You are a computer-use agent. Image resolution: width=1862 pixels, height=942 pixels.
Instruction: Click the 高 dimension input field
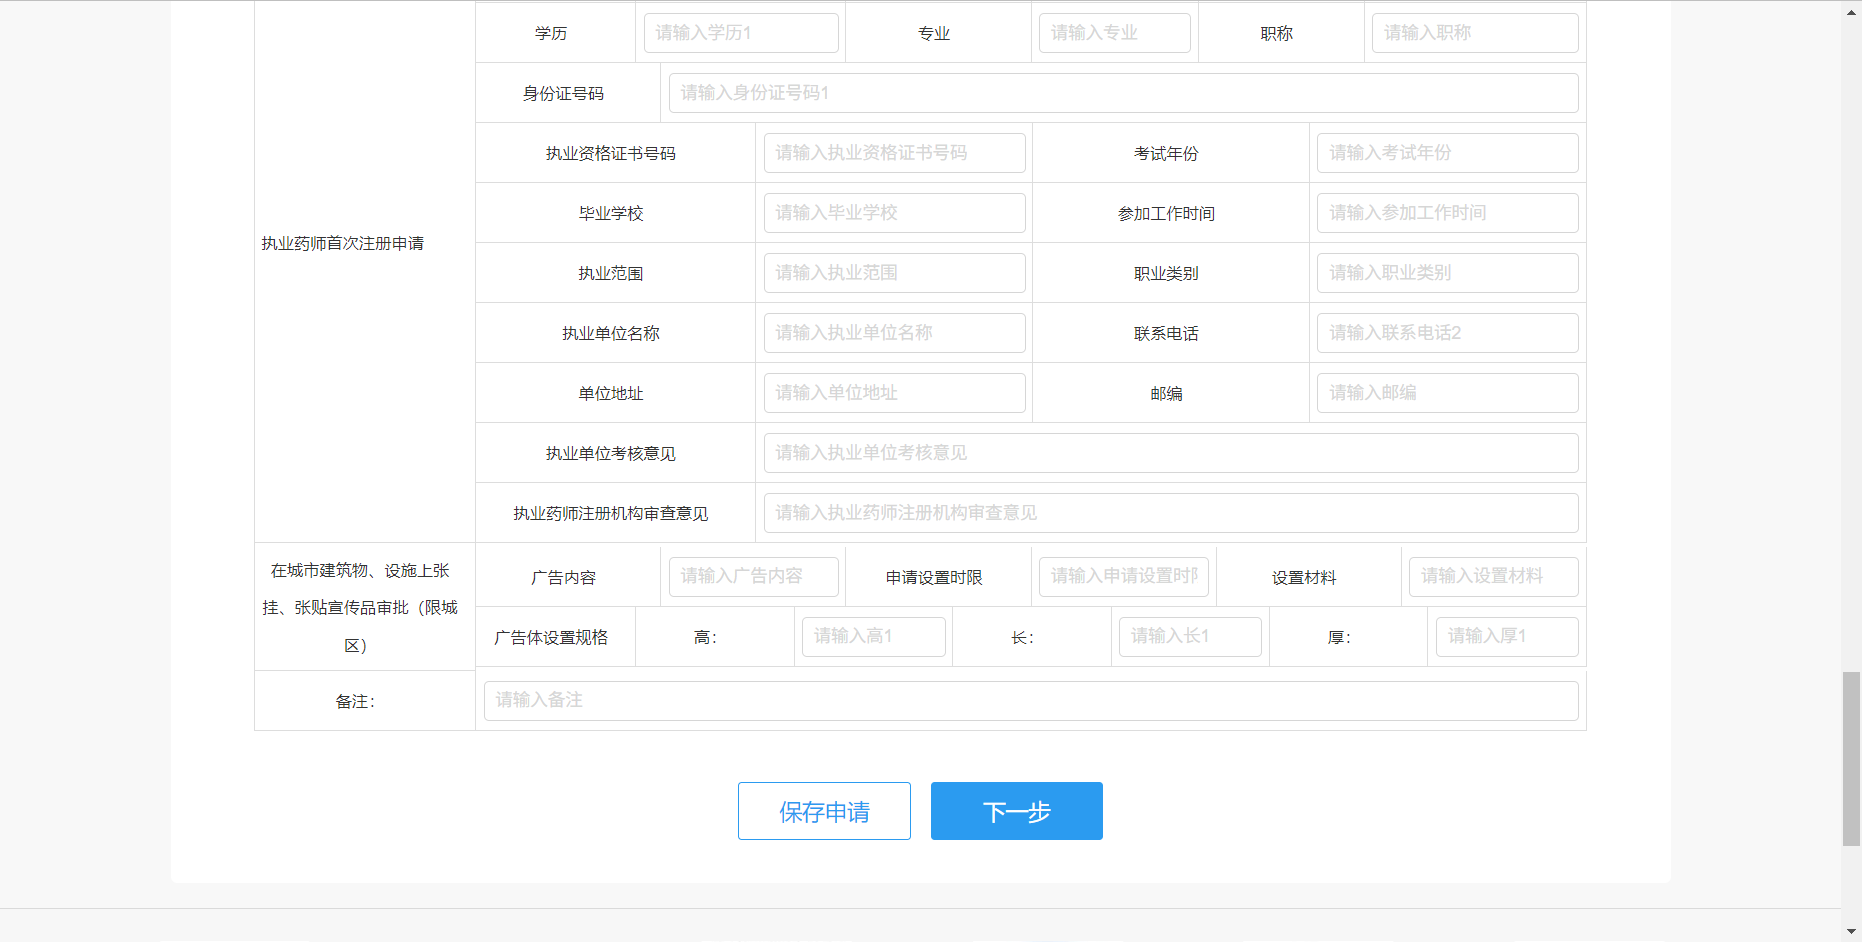[873, 637]
